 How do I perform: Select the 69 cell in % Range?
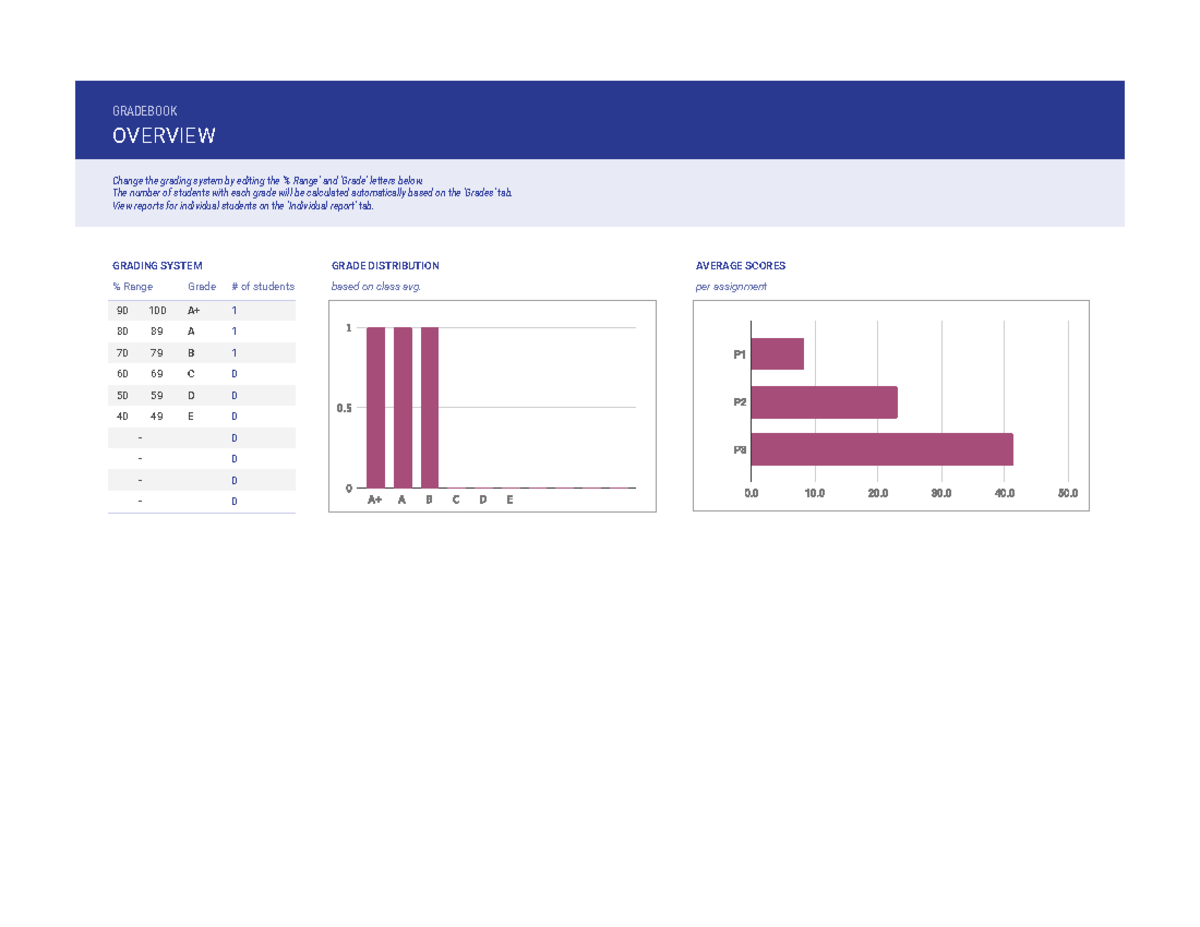tap(158, 374)
